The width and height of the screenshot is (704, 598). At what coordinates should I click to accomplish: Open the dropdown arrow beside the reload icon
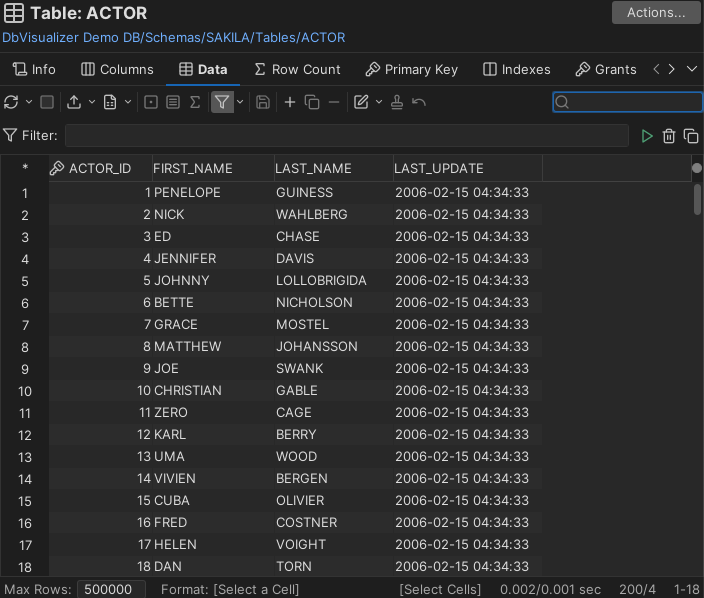pyautogui.click(x=28, y=102)
